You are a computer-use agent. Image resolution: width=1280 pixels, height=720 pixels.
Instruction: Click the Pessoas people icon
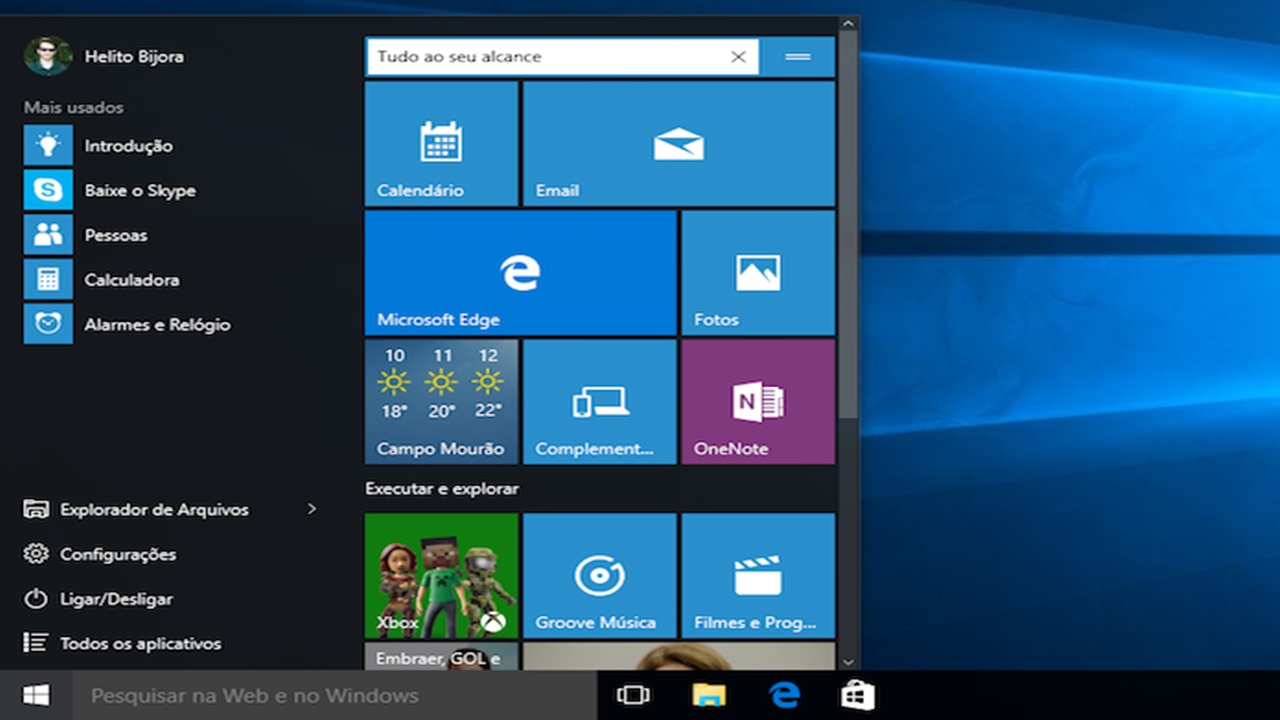tap(48, 235)
